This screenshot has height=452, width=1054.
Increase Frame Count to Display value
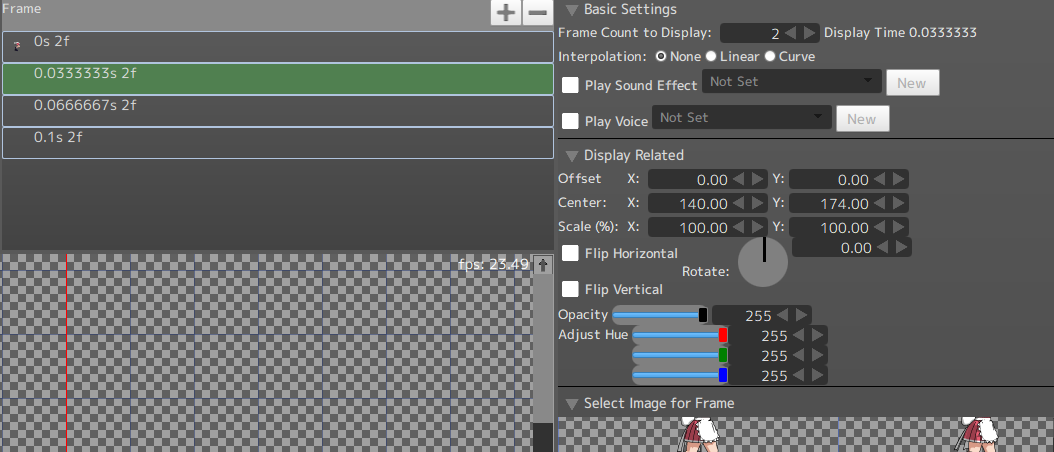(x=809, y=33)
